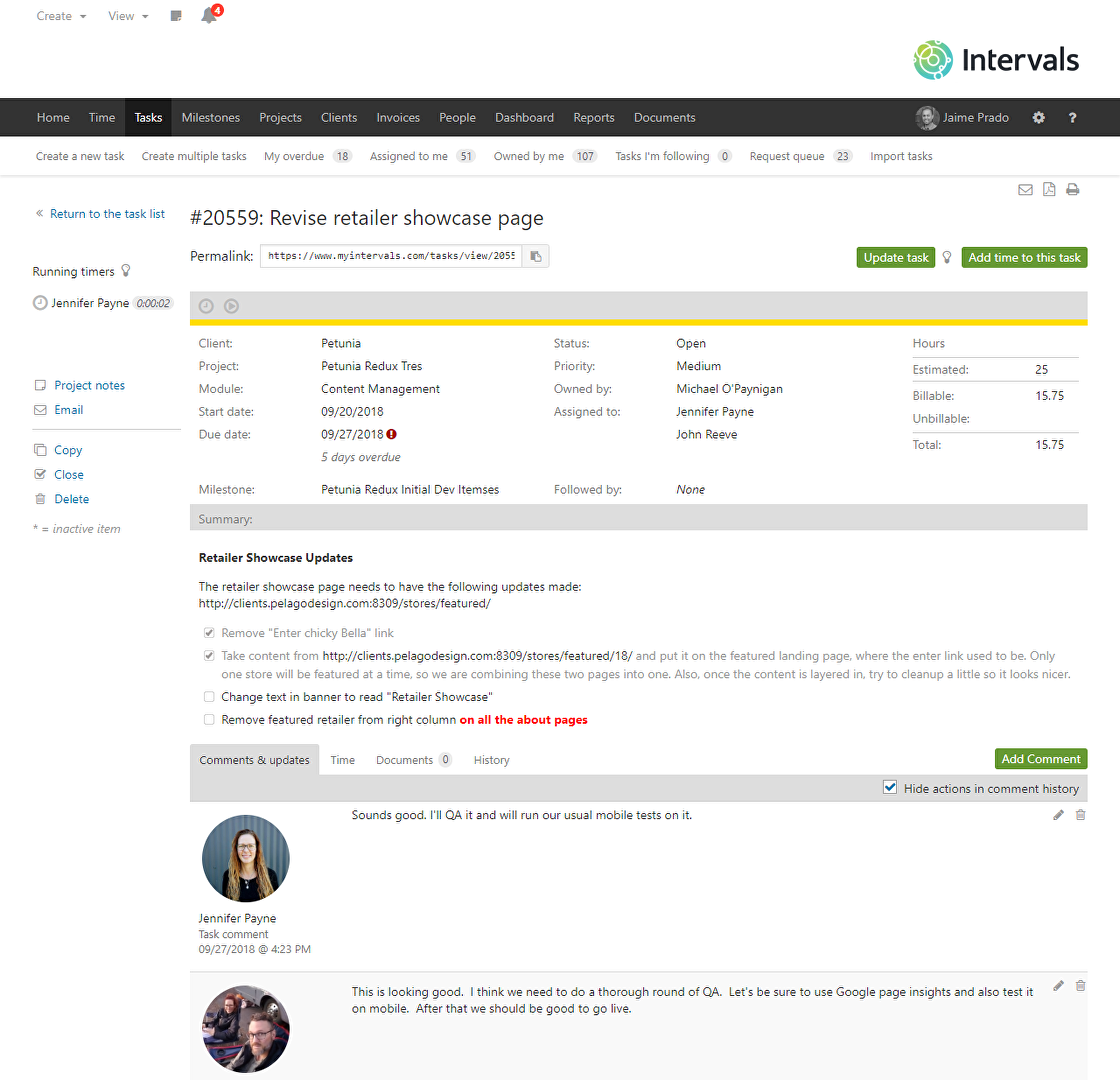Delete Jennifer Payne's comment with trash icon

tap(1081, 815)
